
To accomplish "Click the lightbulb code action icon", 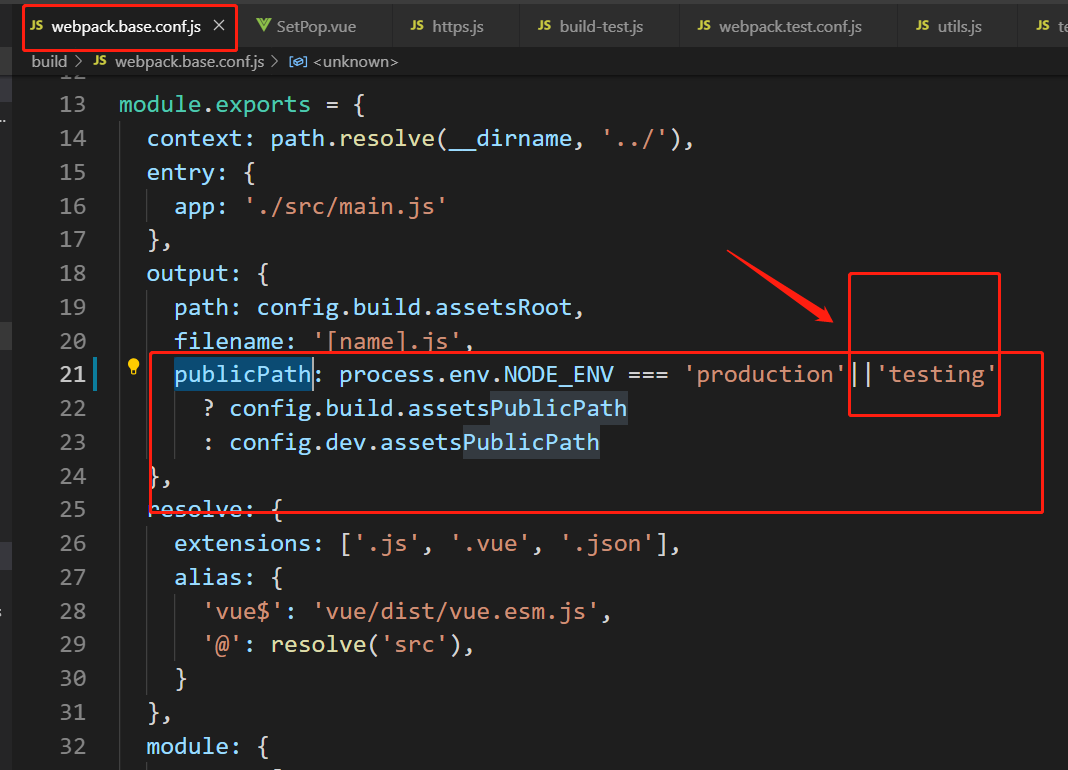I will (x=133, y=366).
